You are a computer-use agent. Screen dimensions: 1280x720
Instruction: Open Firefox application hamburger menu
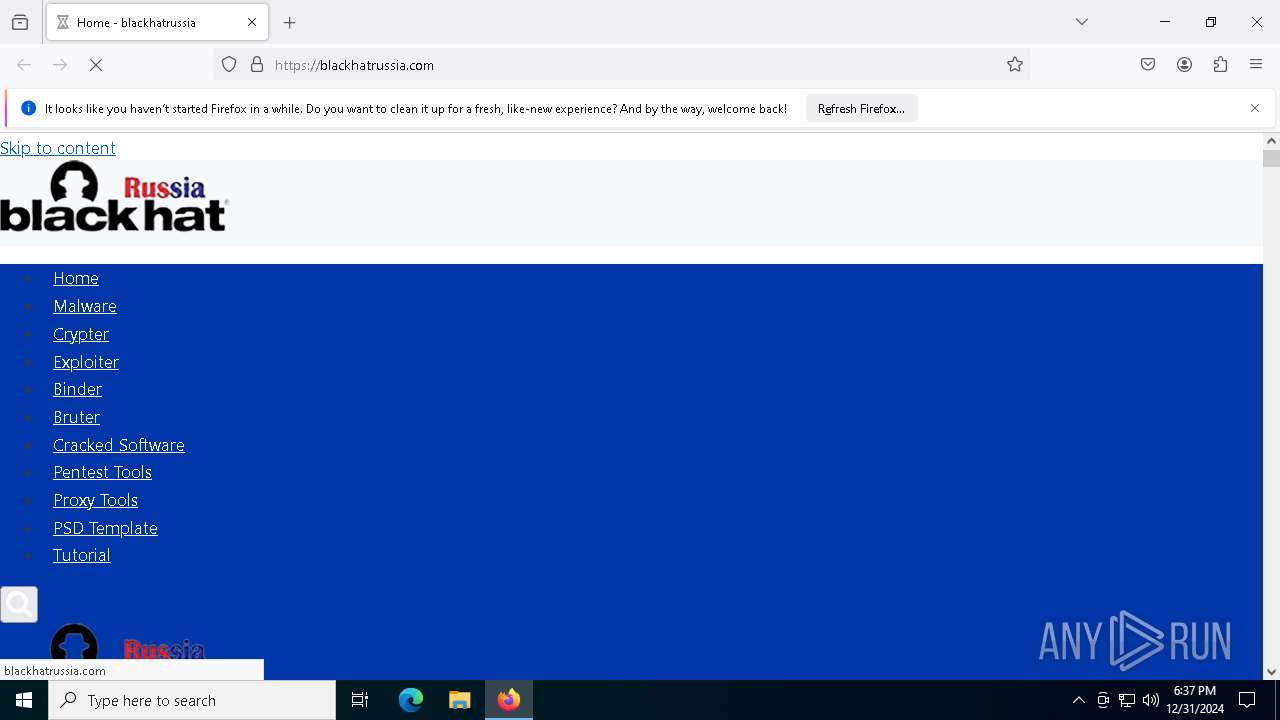click(1256, 65)
